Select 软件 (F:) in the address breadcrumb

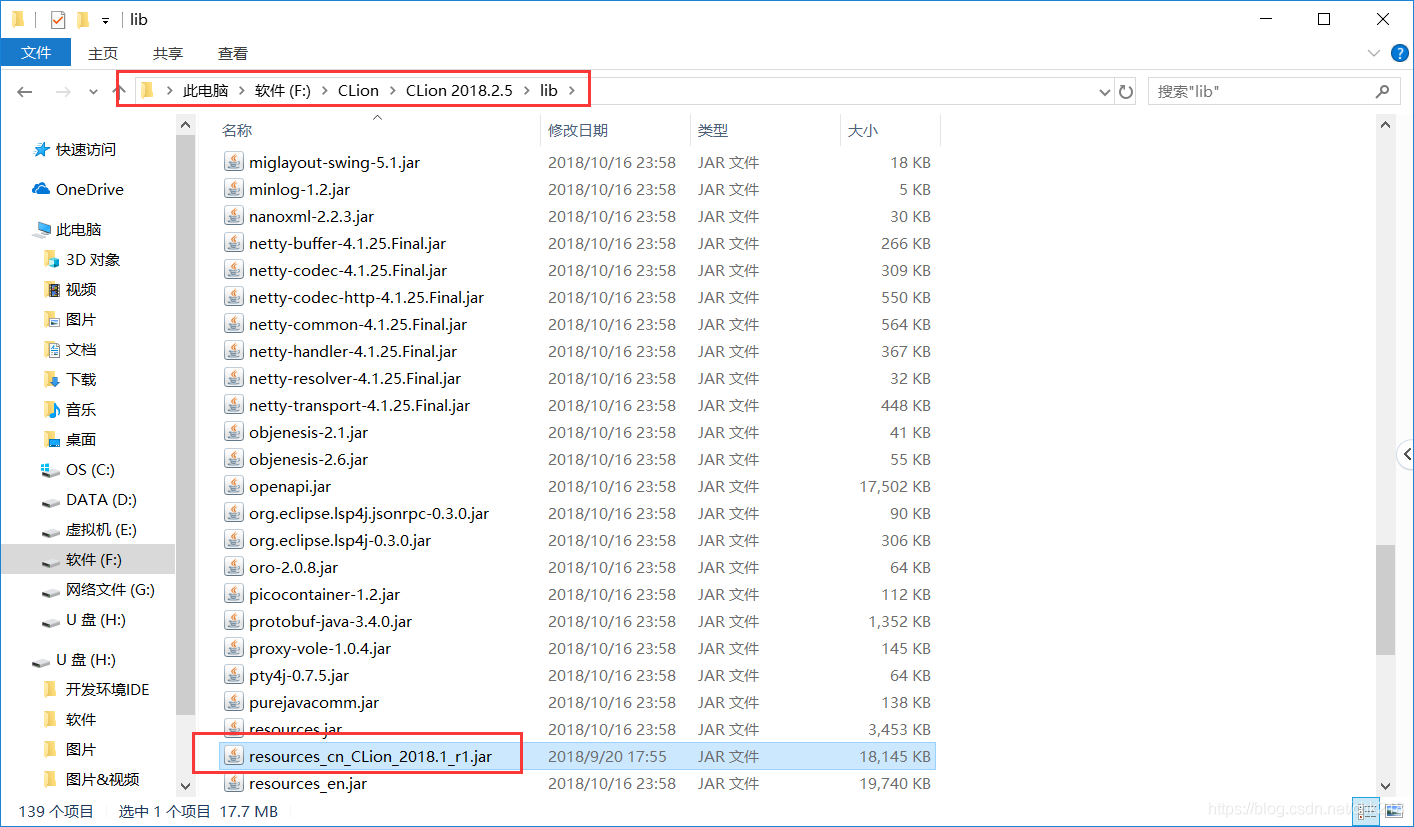point(283,91)
